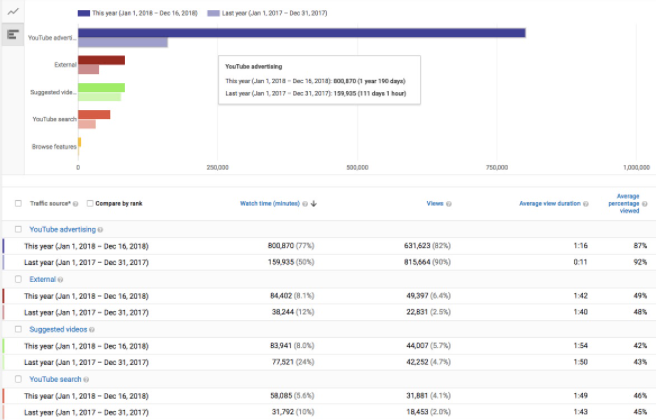Click watch time value 159,935 (50%)
The width and height of the screenshot is (656, 420).
tap(291, 262)
